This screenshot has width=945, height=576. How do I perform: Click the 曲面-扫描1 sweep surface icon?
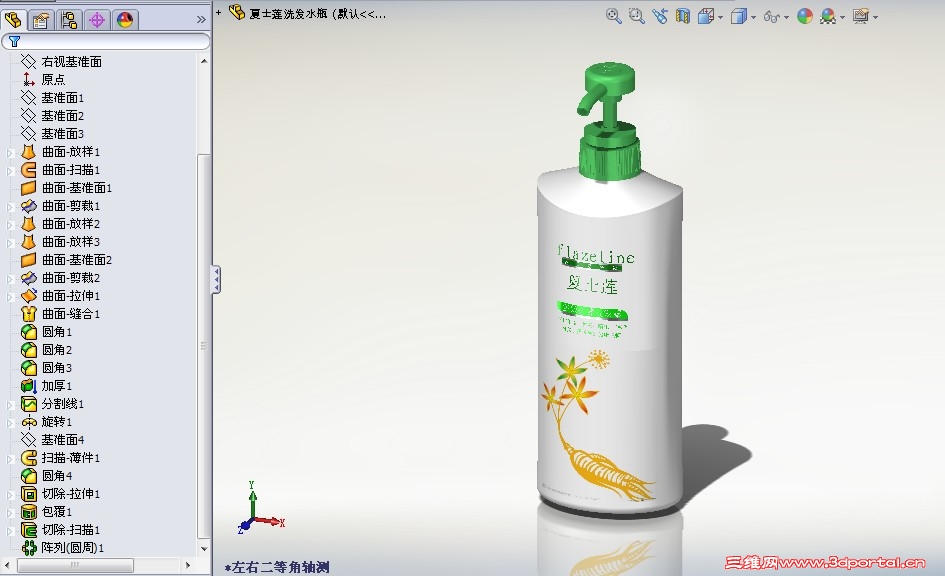pos(28,169)
